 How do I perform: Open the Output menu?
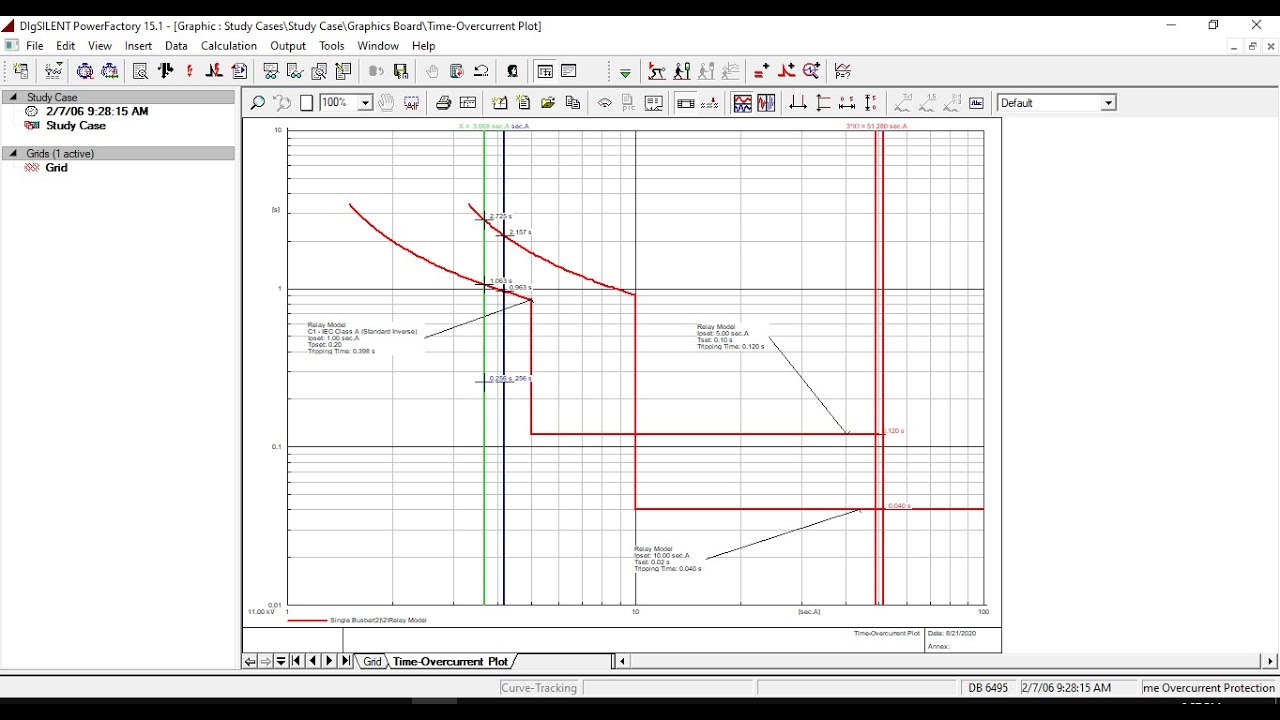[288, 46]
